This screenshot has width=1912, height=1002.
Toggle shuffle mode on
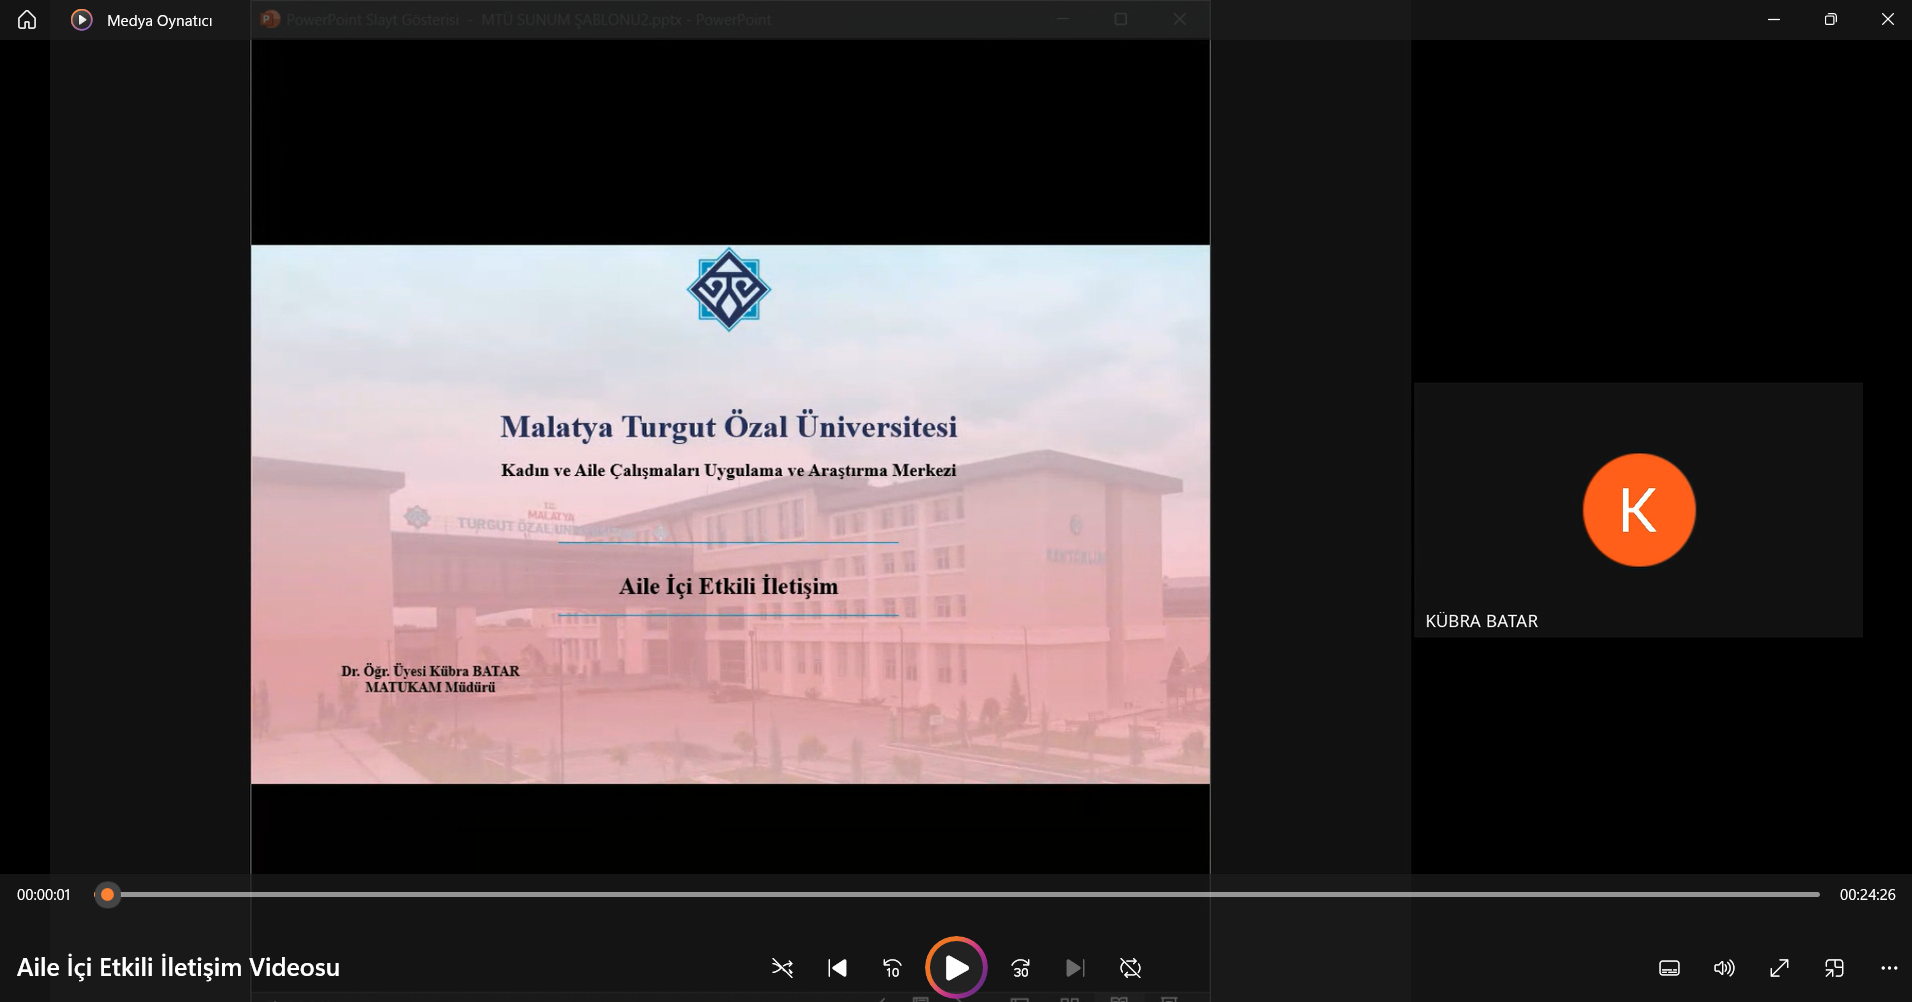(782, 968)
